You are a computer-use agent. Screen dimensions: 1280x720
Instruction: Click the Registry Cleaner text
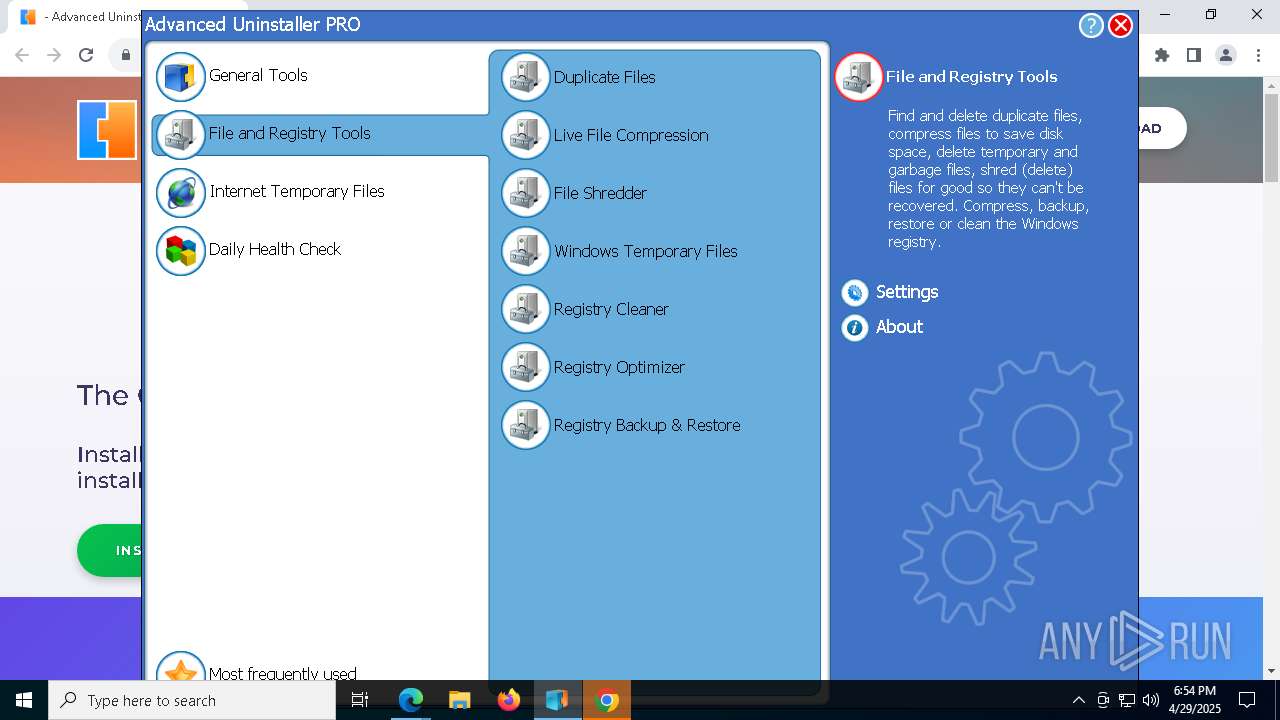pos(611,309)
